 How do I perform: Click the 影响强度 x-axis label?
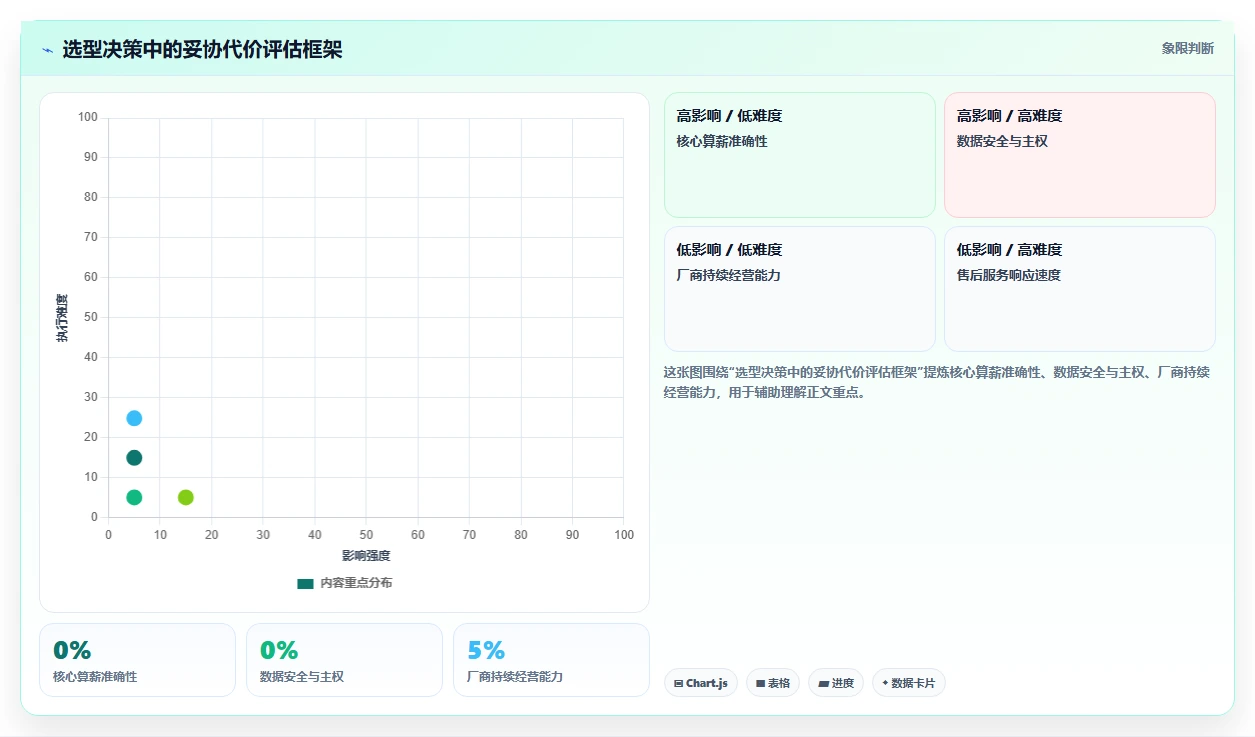click(366, 555)
